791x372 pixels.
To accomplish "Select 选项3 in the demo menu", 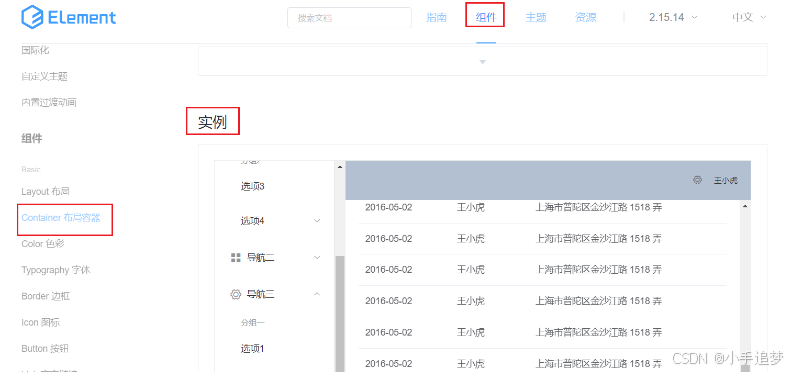I will [253, 187].
